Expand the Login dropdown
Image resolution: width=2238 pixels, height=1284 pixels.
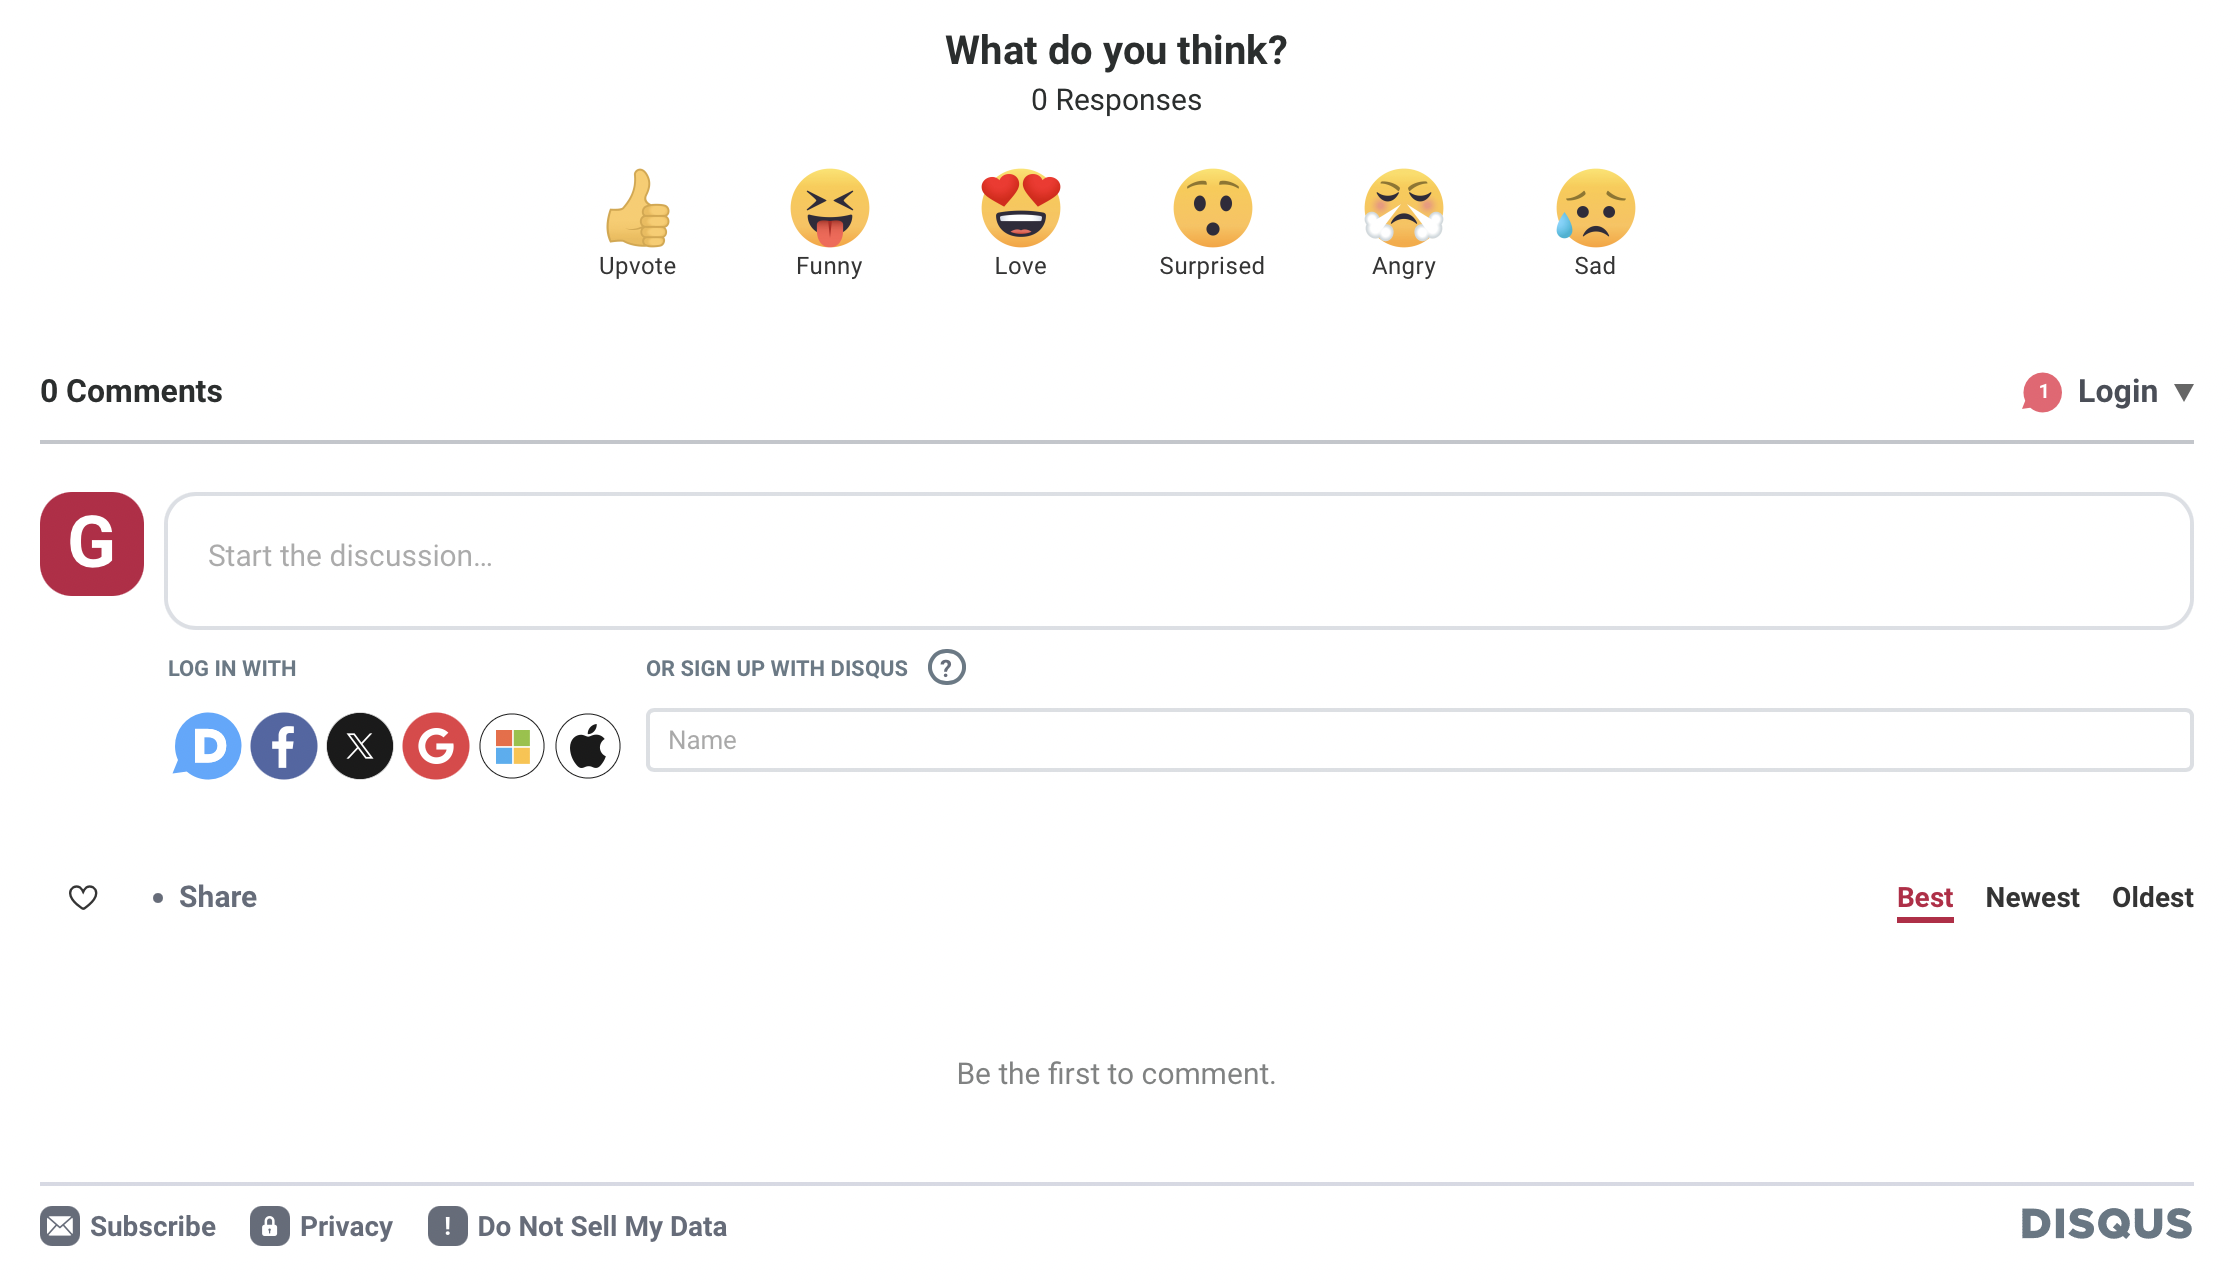(x=2133, y=391)
